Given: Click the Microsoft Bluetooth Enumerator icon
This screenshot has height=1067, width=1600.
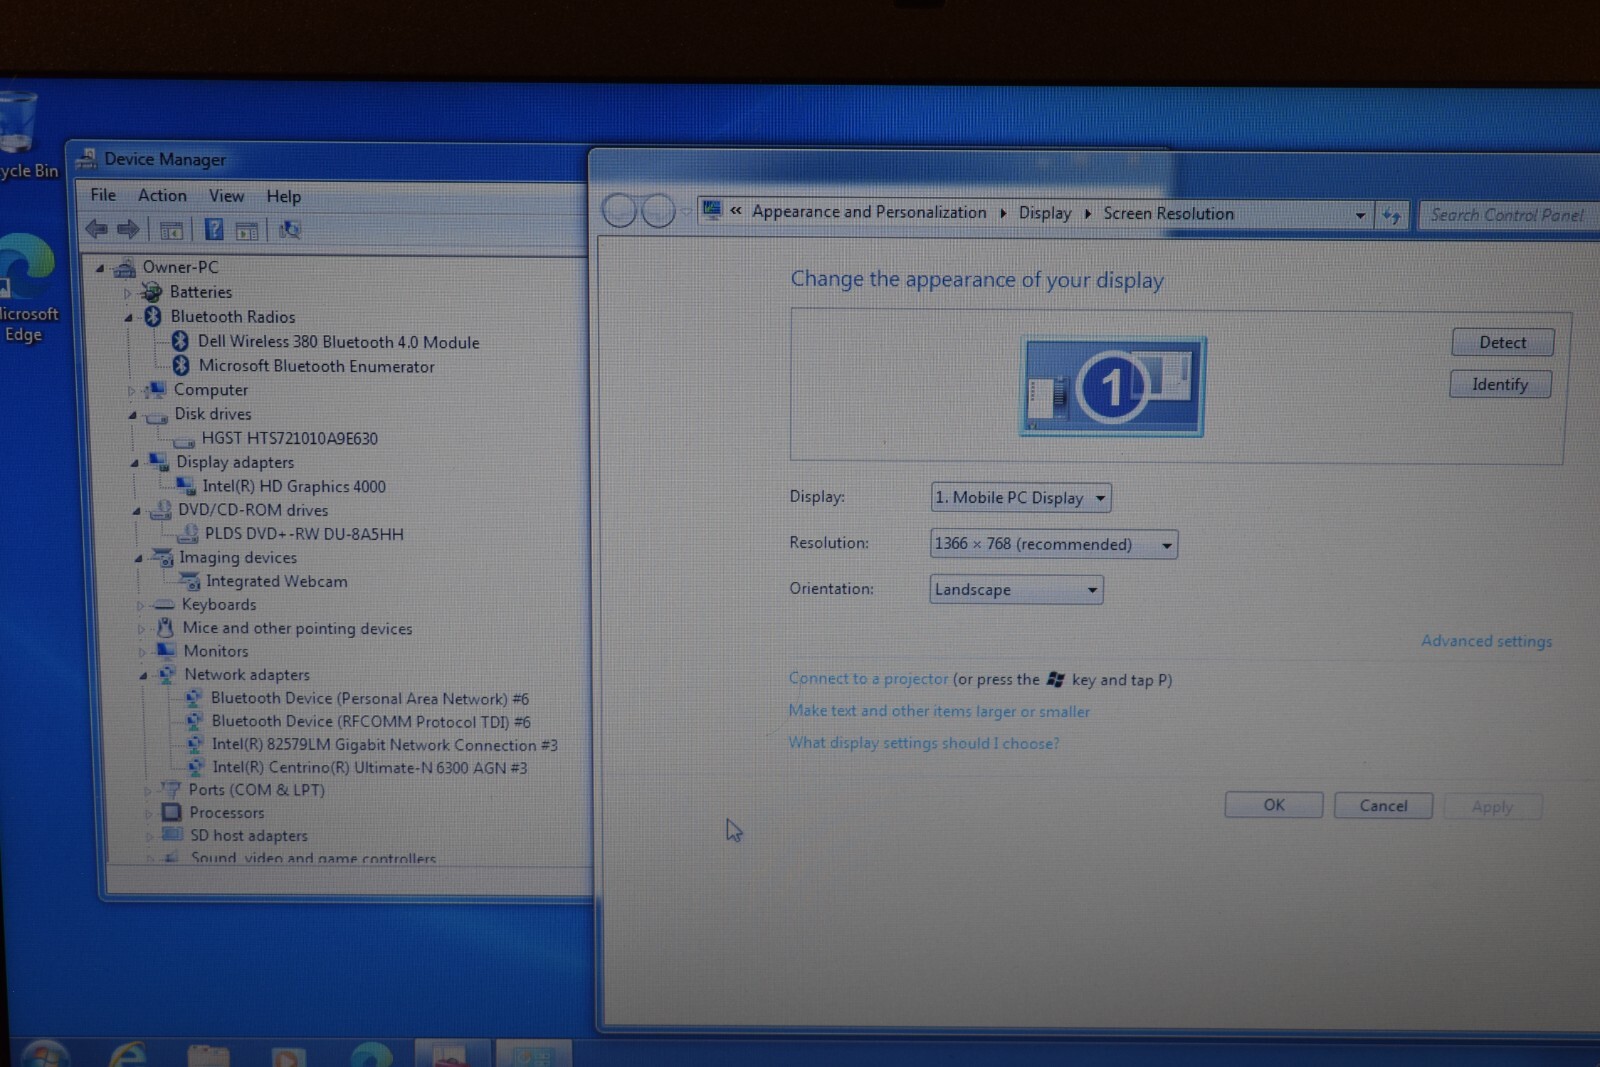Looking at the screenshot, I should (181, 366).
